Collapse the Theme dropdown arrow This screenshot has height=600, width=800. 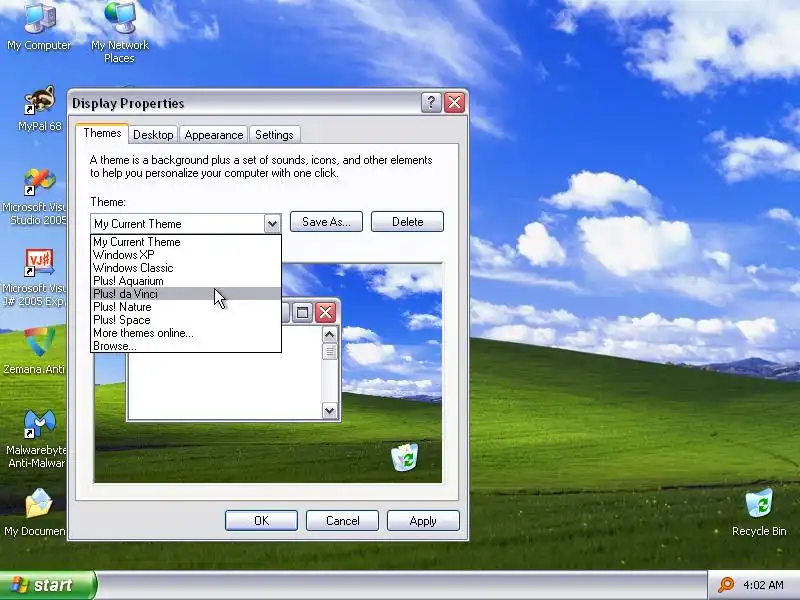pyautogui.click(x=272, y=223)
